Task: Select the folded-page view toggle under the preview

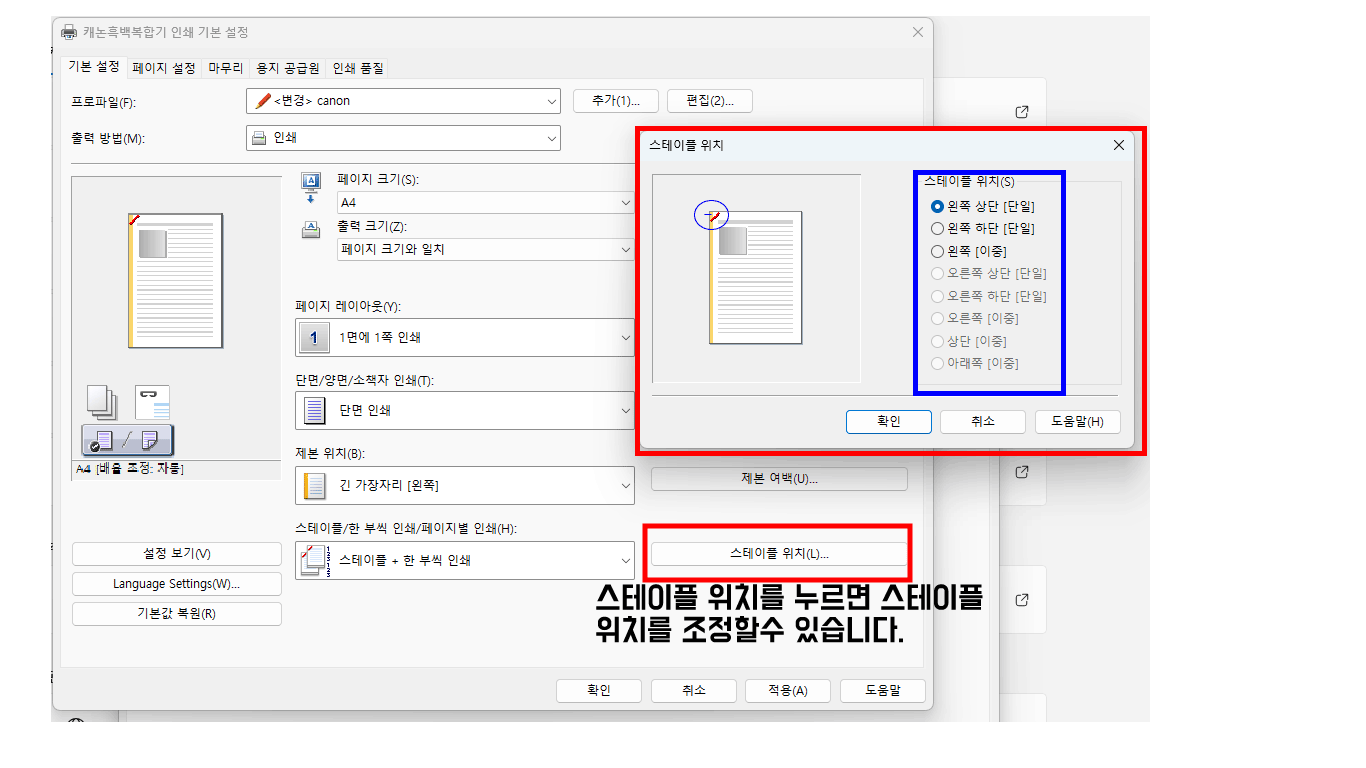Action: (x=150, y=440)
